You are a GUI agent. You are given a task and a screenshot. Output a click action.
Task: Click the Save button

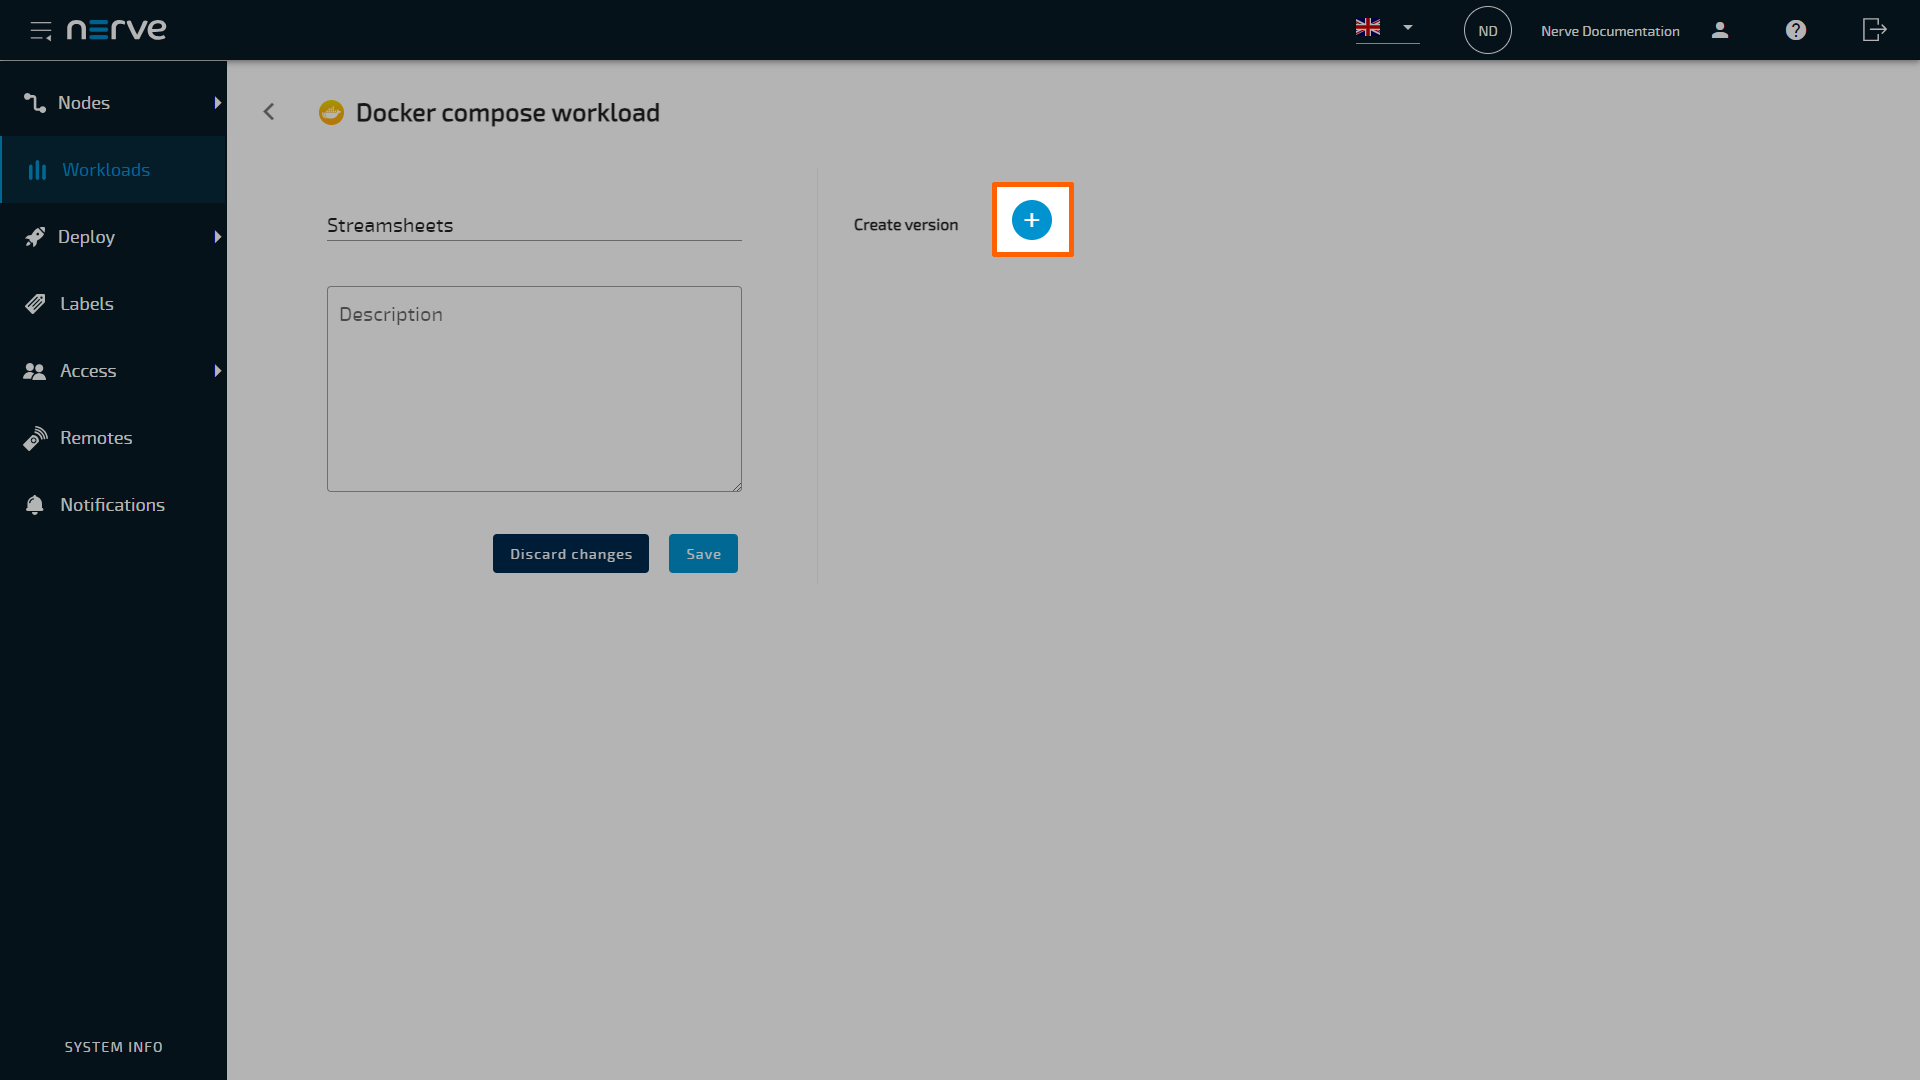click(703, 553)
